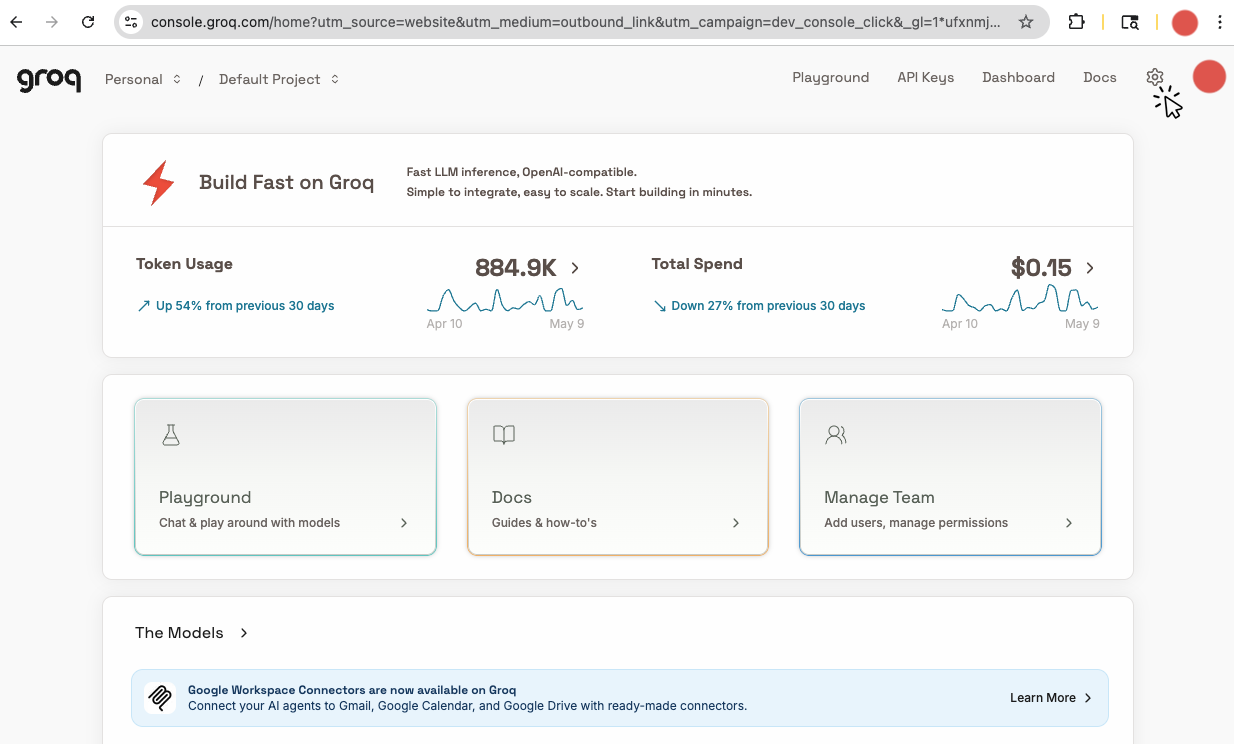Screen dimensions: 1234x744
Task: Click the Groq logo
Action: [x=49, y=79]
